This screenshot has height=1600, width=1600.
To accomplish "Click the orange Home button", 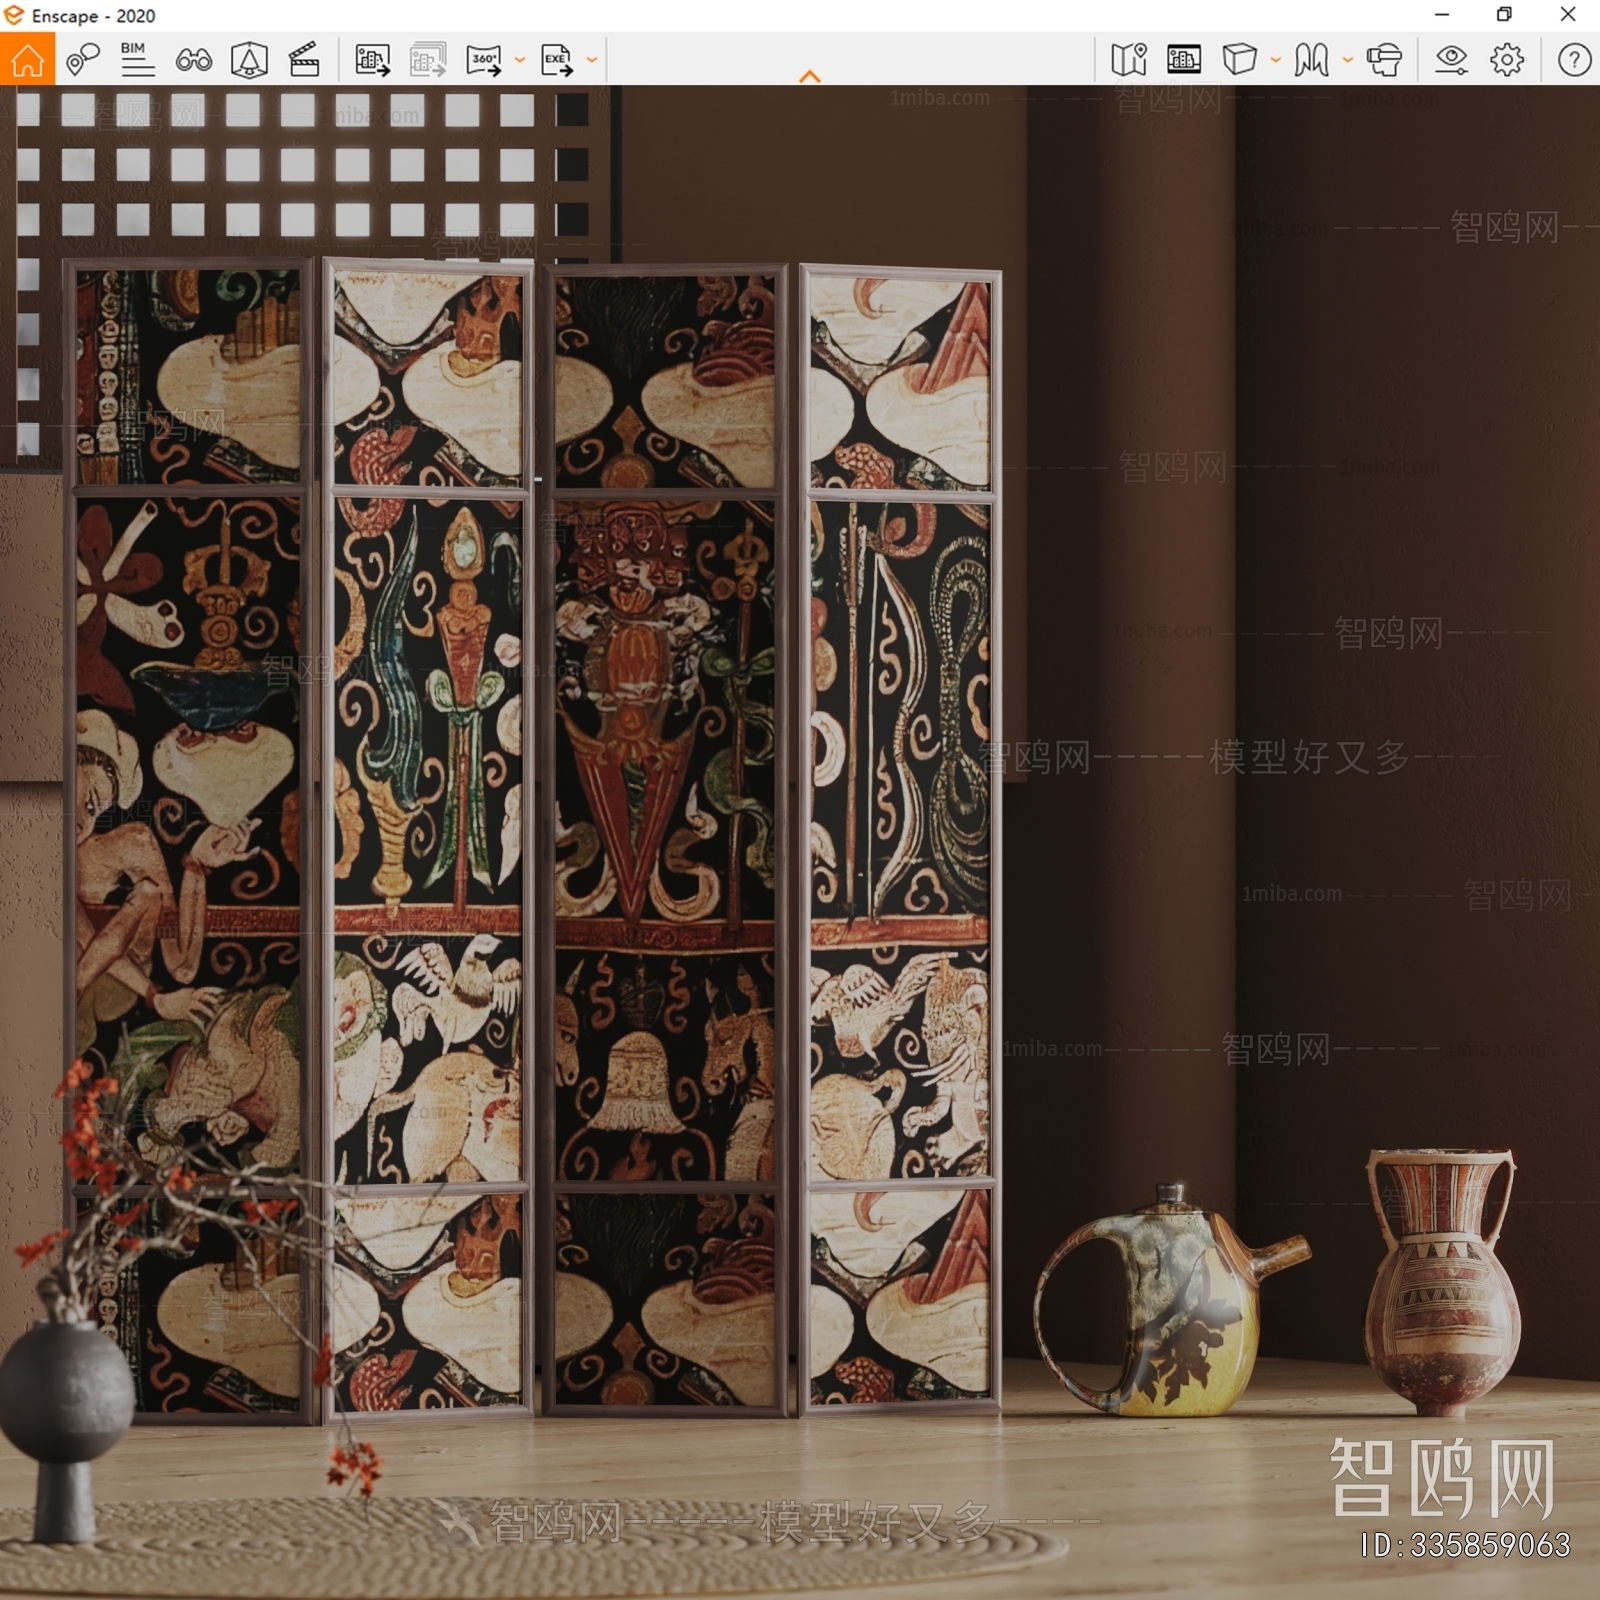I will coord(27,59).
